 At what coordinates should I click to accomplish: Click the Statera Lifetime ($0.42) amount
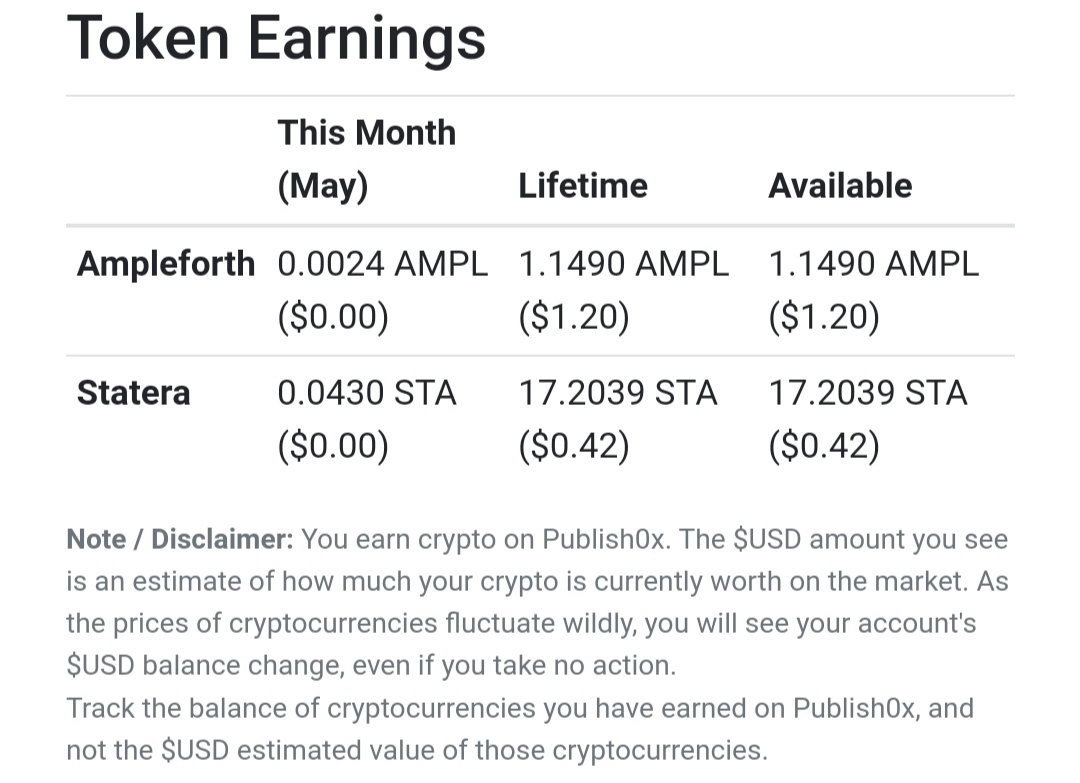click(574, 446)
